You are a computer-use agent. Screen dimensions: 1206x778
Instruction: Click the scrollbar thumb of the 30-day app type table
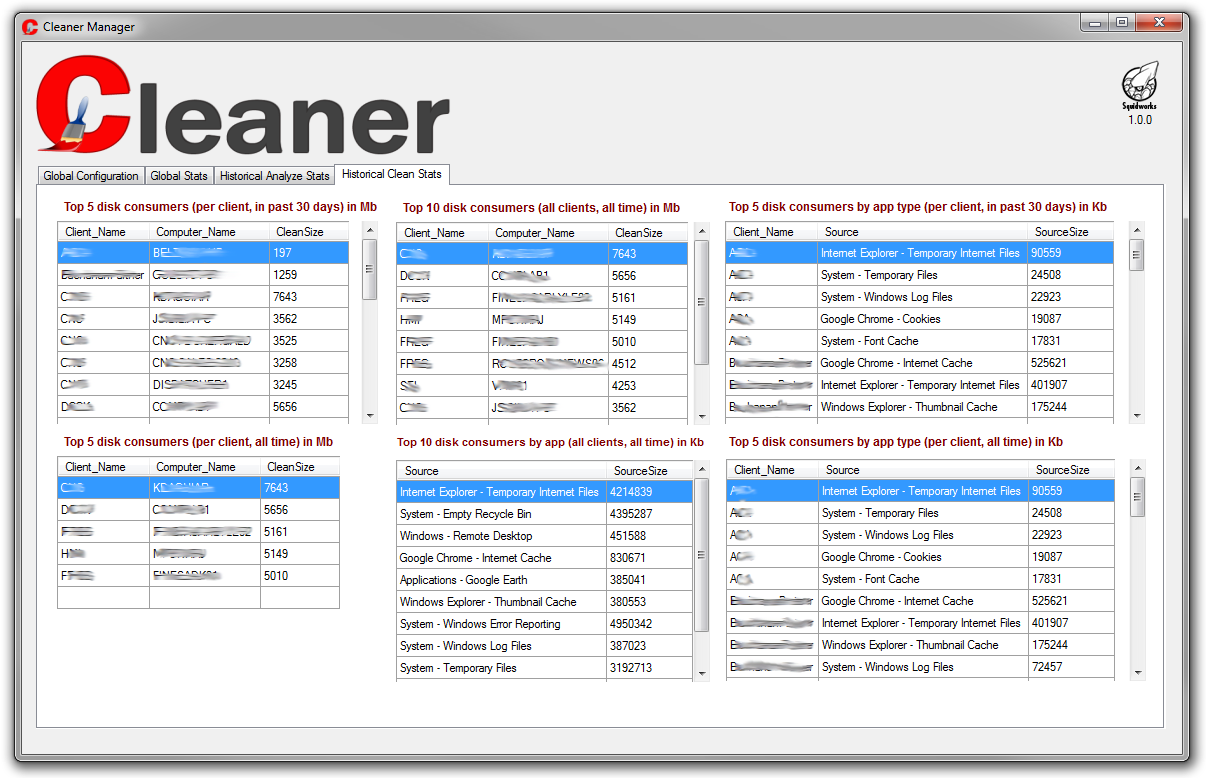(1137, 255)
